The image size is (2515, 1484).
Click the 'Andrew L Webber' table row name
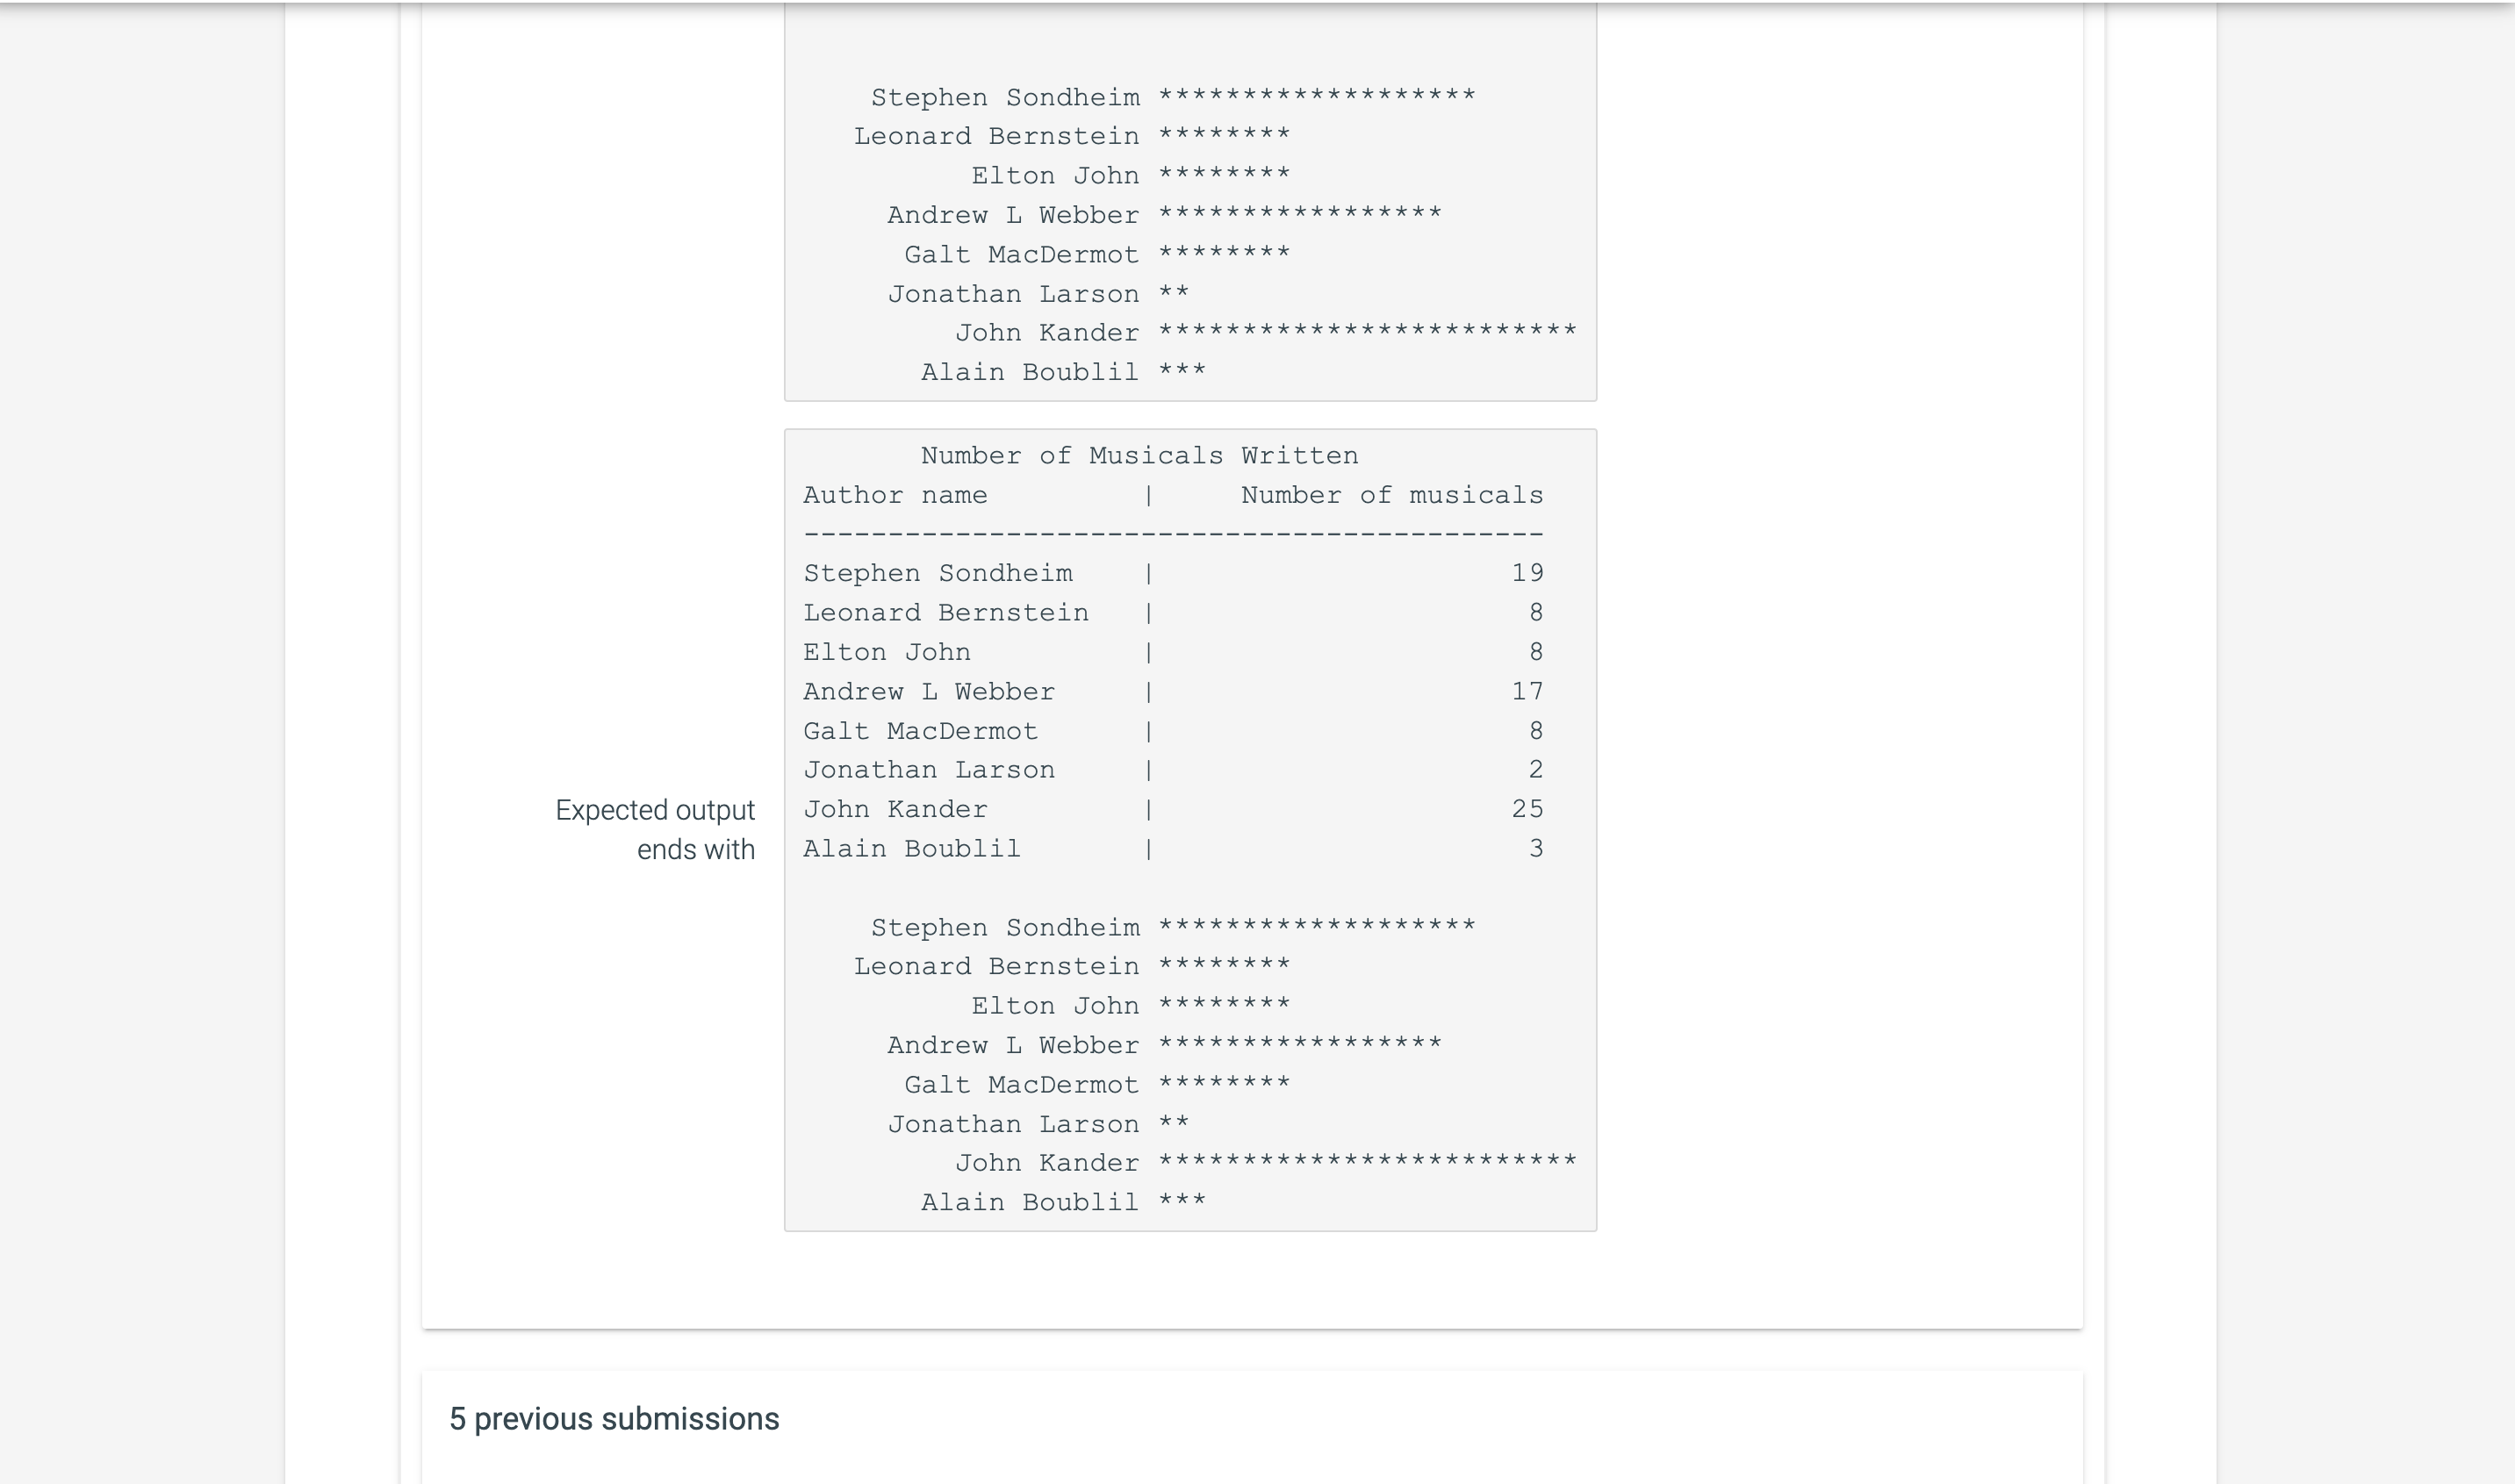tap(928, 691)
